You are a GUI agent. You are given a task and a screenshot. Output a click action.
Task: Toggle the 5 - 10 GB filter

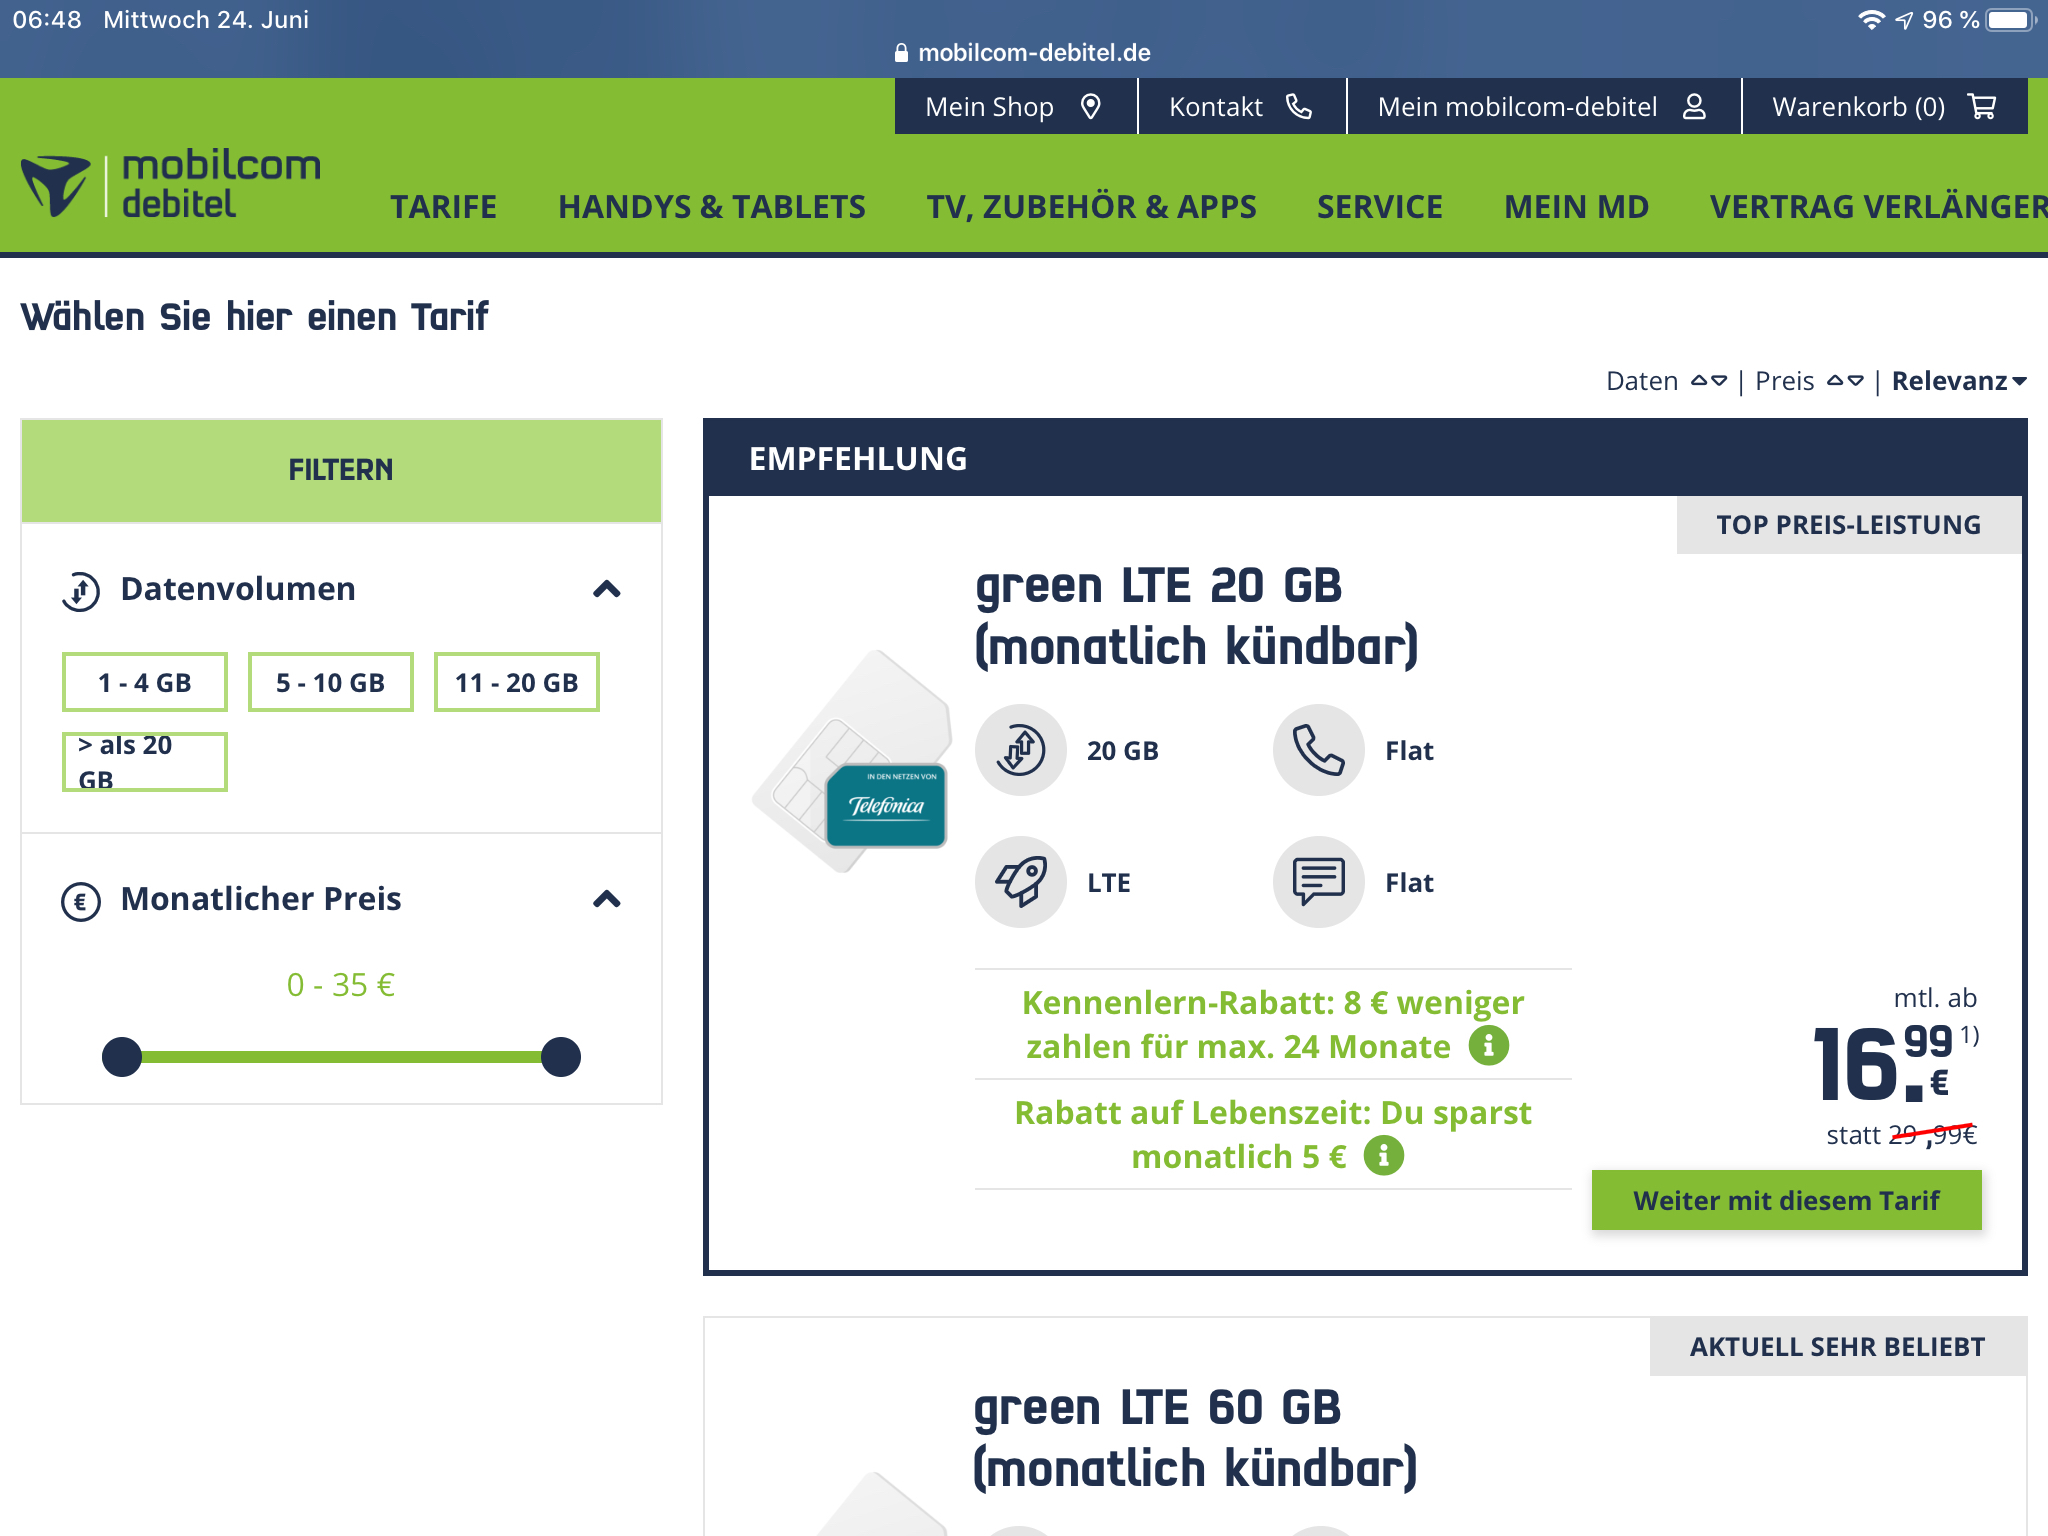click(331, 682)
